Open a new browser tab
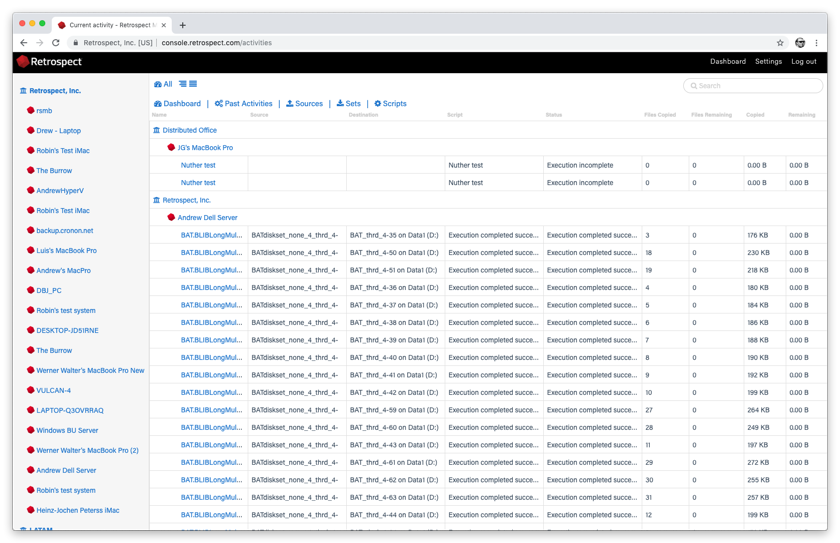 pos(183,25)
